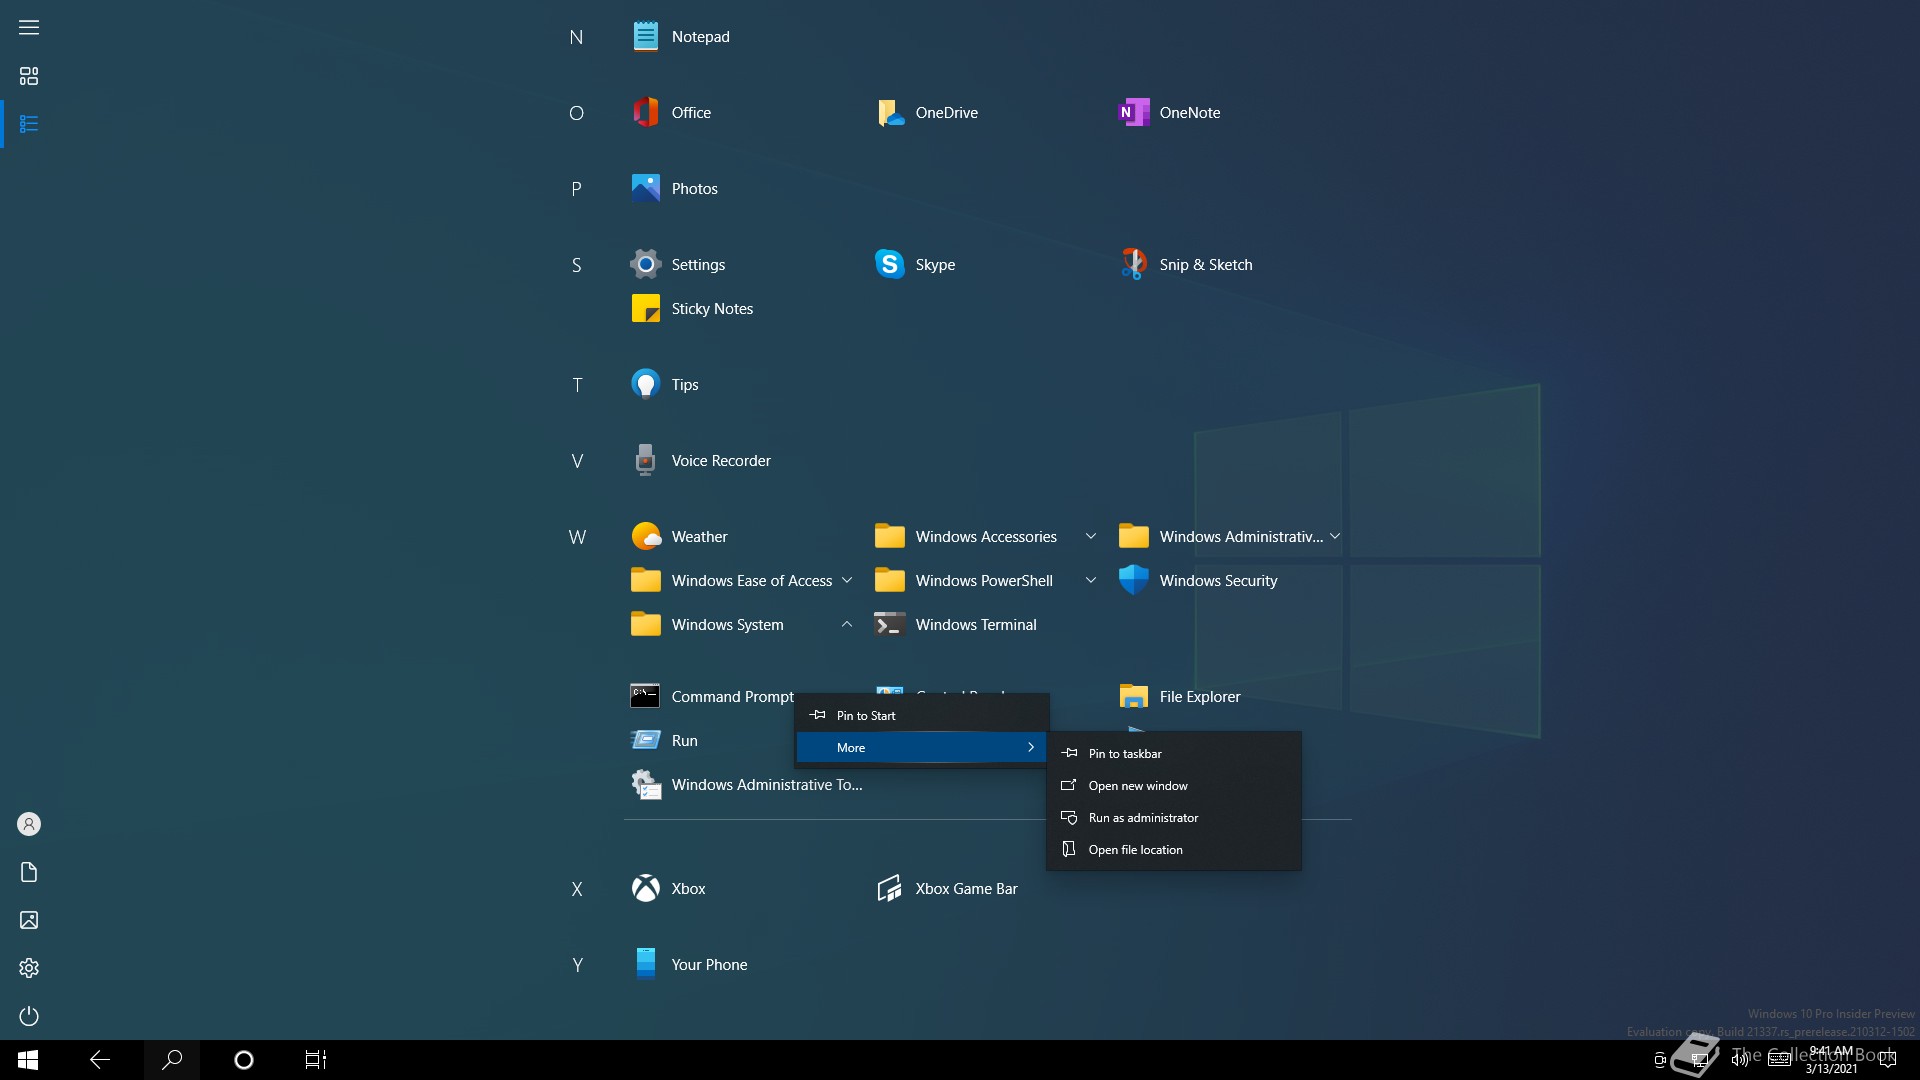This screenshot has width=1920, height=1080.
Task: Open File Explorer under Windows System
Action: point(1180,697)
